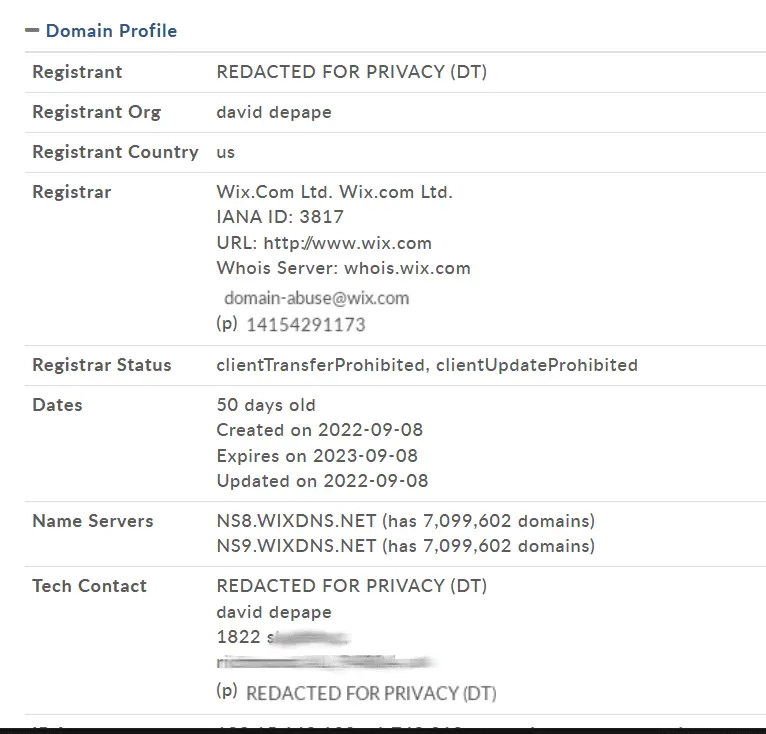Click the clientUpdateProhibited status

[x=536, y=365]
